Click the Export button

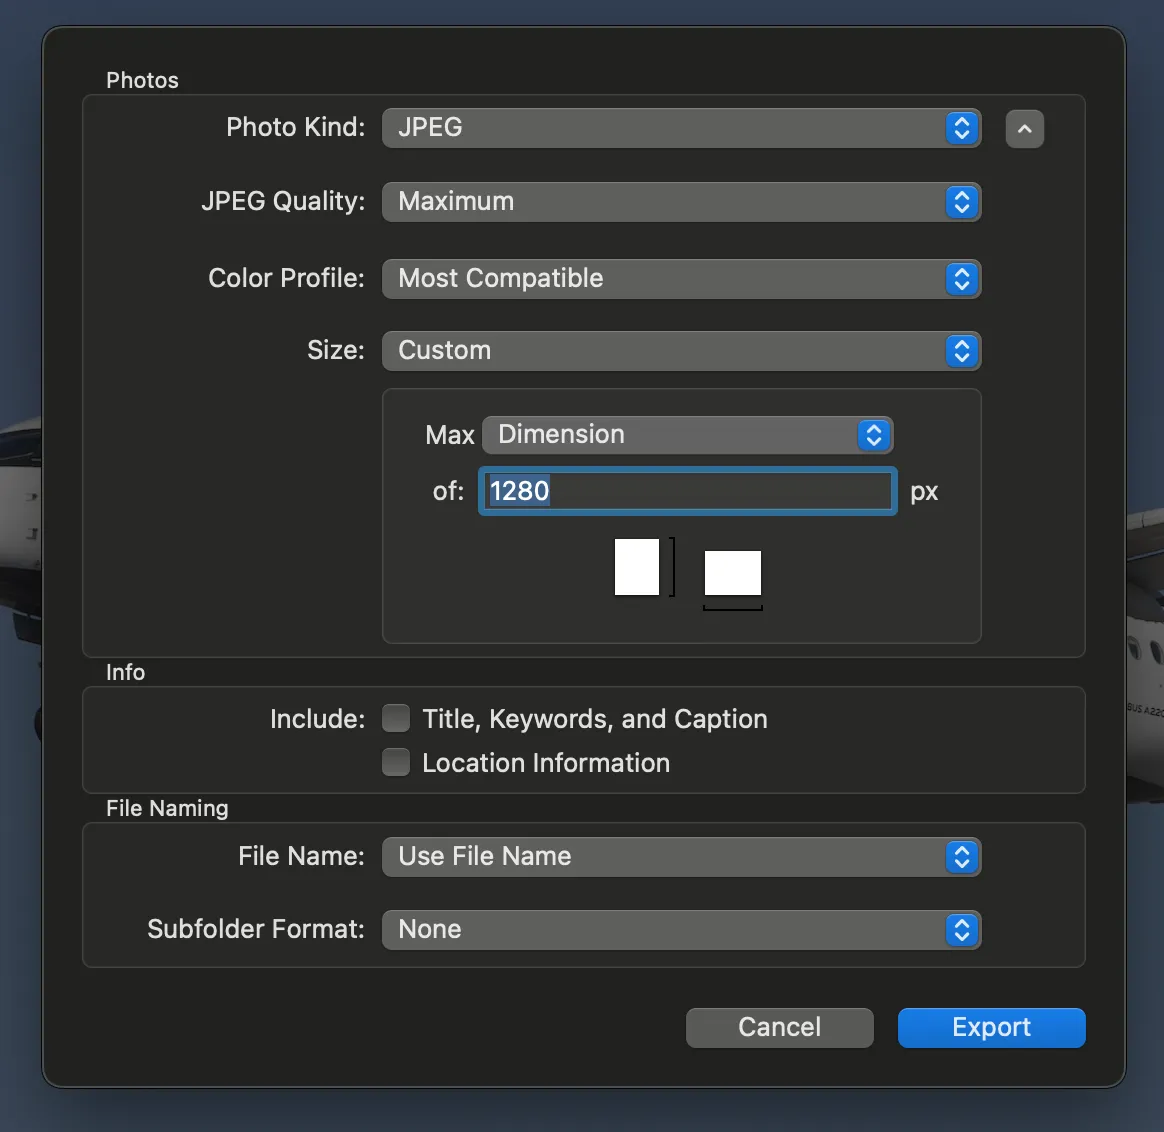click(x=990, y=1027)
